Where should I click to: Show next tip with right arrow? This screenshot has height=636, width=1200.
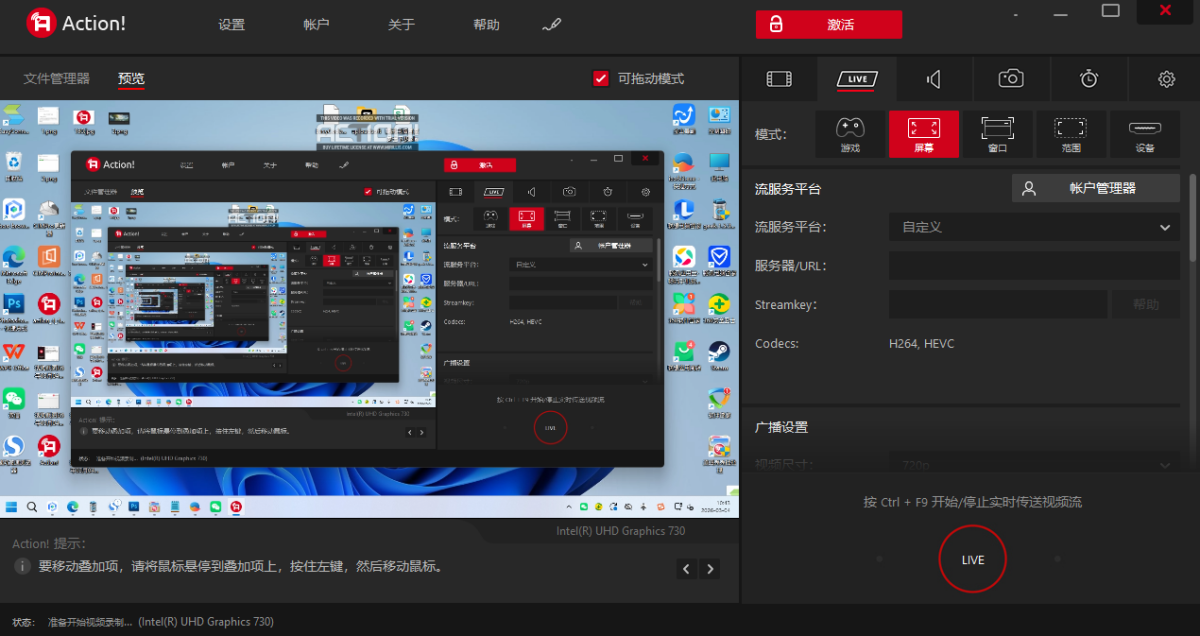[710, 569]
